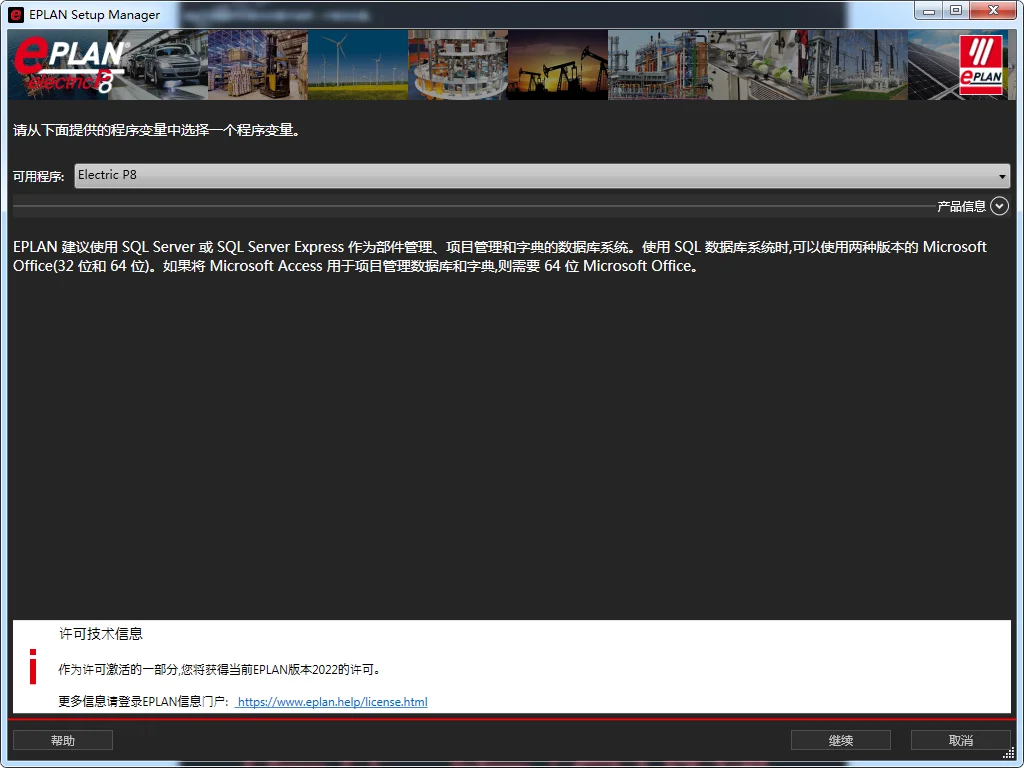Click the 产品信息 label
1024x768 pixels.
click(x=961, y=206)
